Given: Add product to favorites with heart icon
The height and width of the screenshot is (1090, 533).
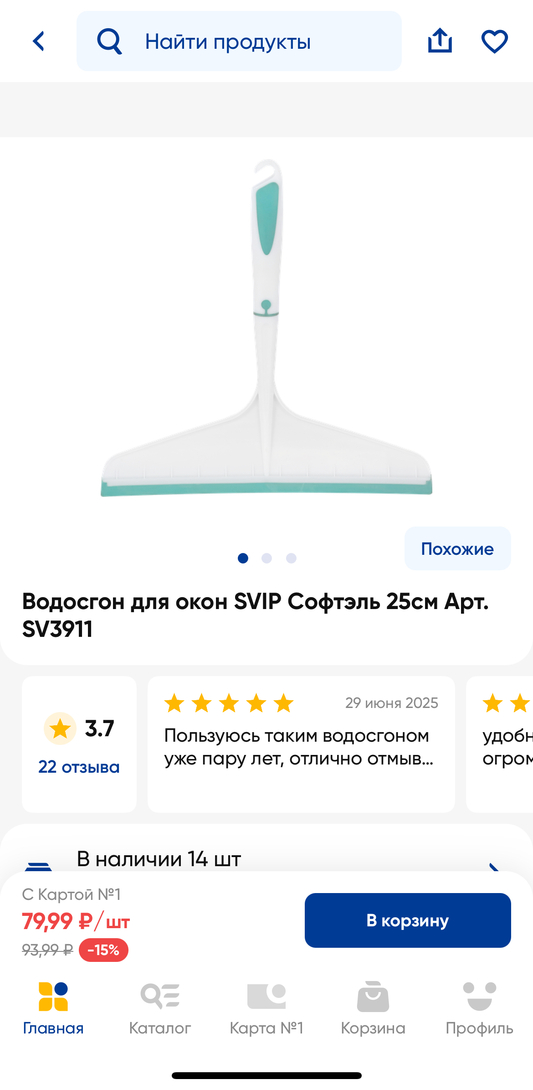Looking at the screenshot, I should (x=495, y=42).
